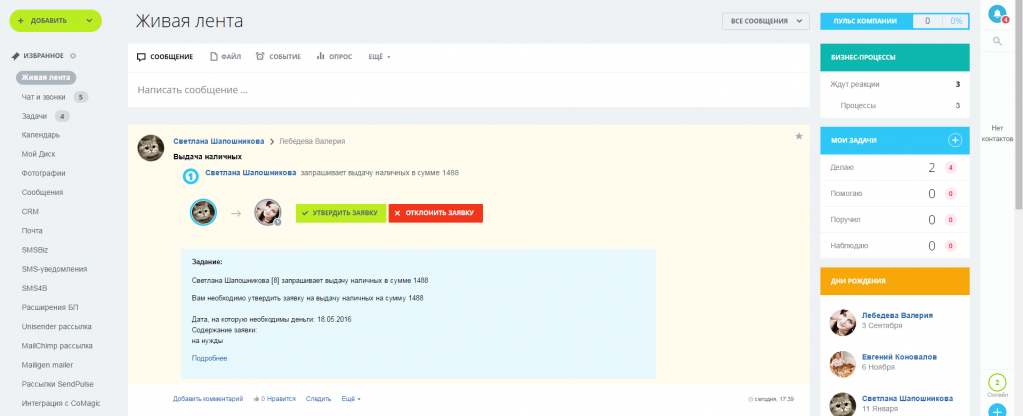The width and height of the screenshot is (1023, 416).
Task: Open Расширения БП in the sidebar
Action: click(x=50, y=307)
